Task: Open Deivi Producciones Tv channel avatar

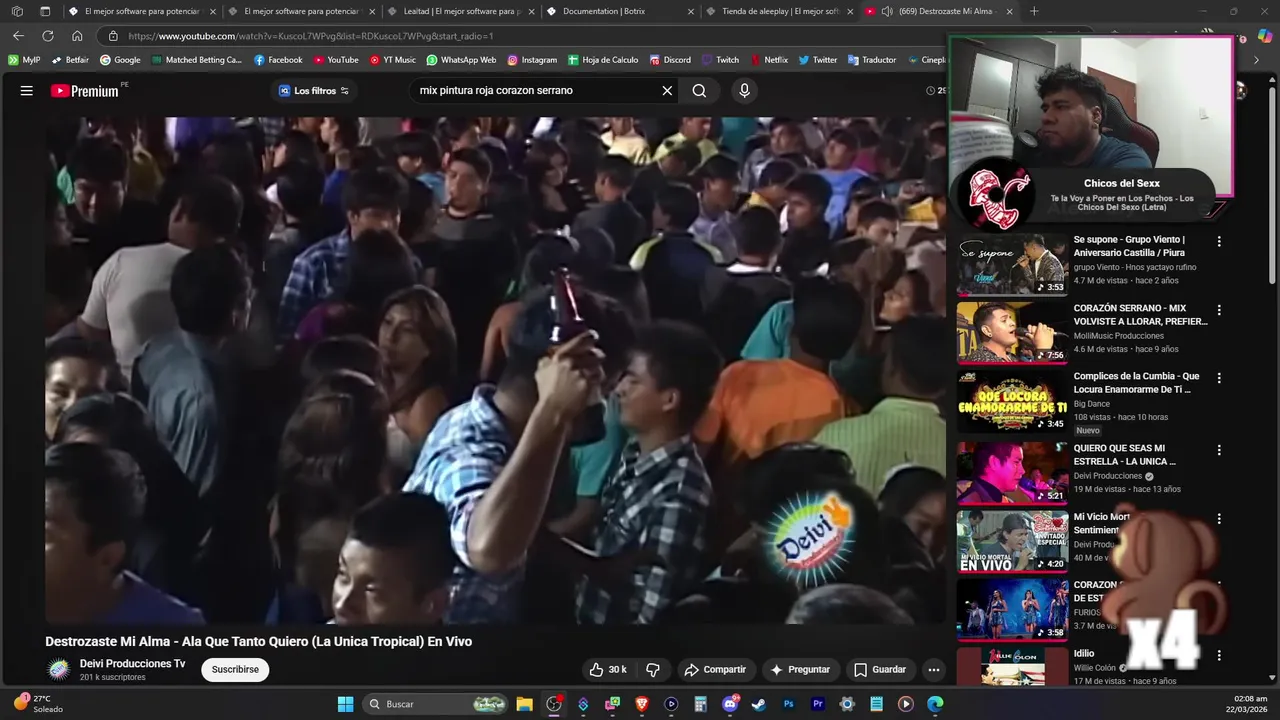Action: pos(59,669)
